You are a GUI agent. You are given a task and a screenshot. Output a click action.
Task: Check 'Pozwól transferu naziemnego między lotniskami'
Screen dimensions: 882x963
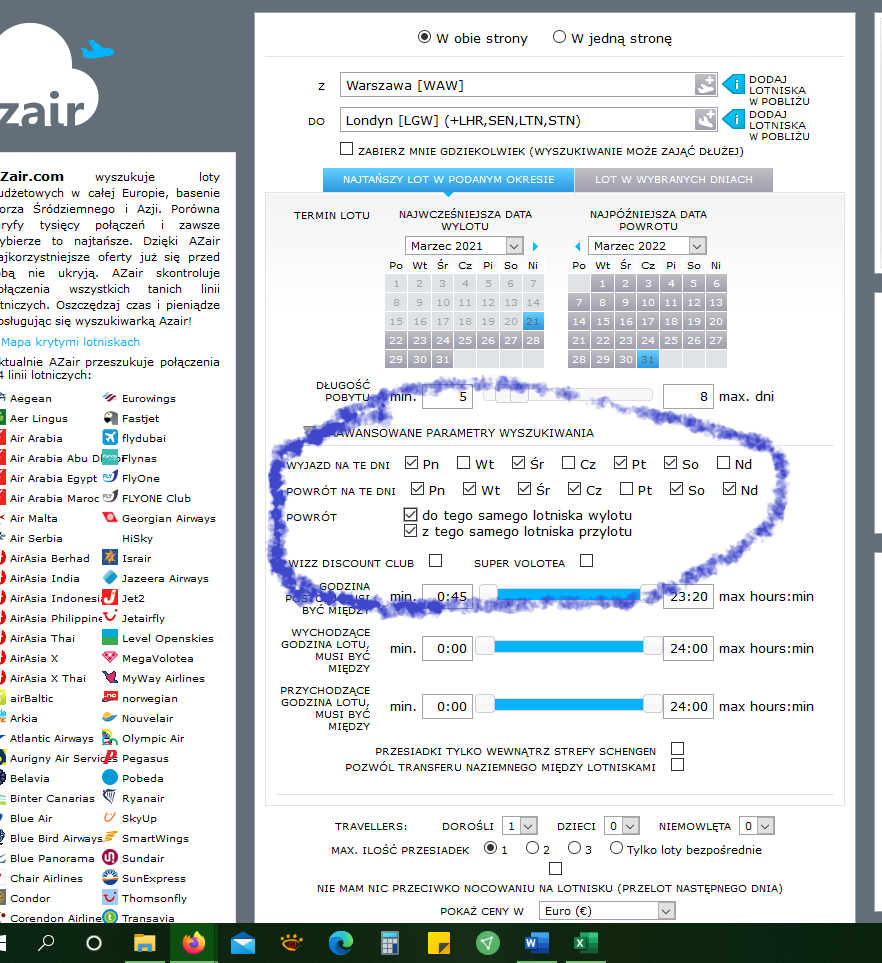click(677, 765)
